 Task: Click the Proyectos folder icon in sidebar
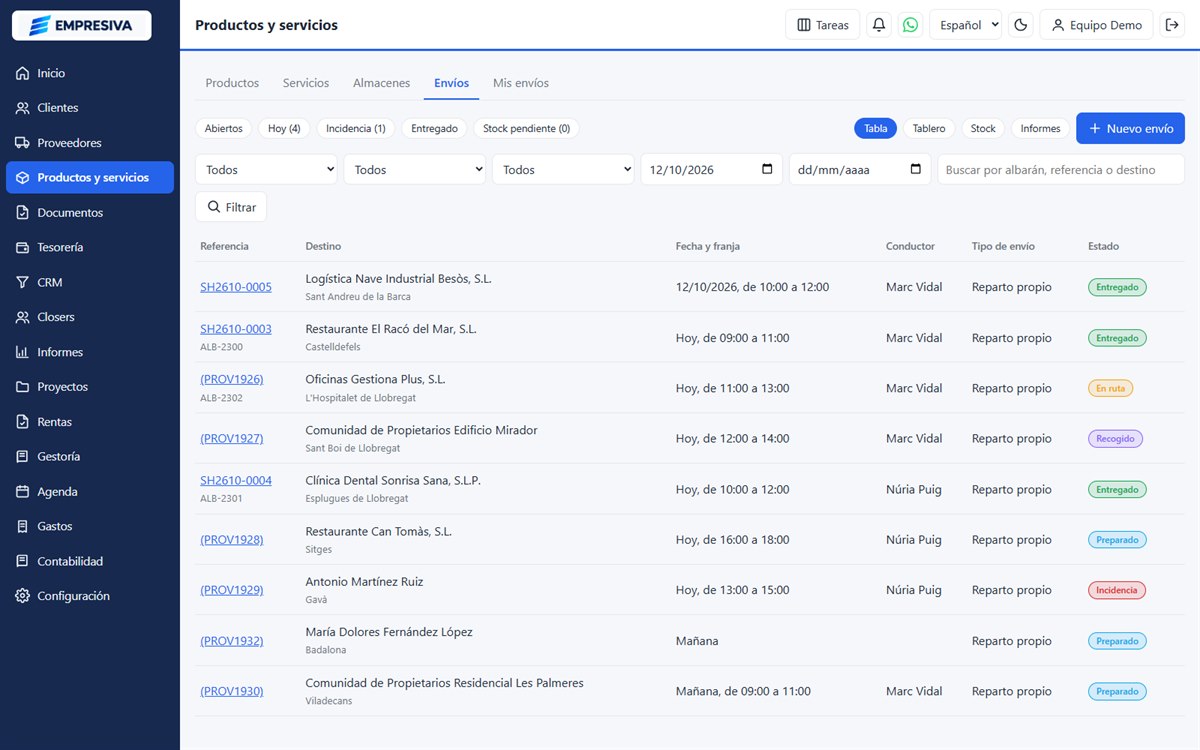23,387
